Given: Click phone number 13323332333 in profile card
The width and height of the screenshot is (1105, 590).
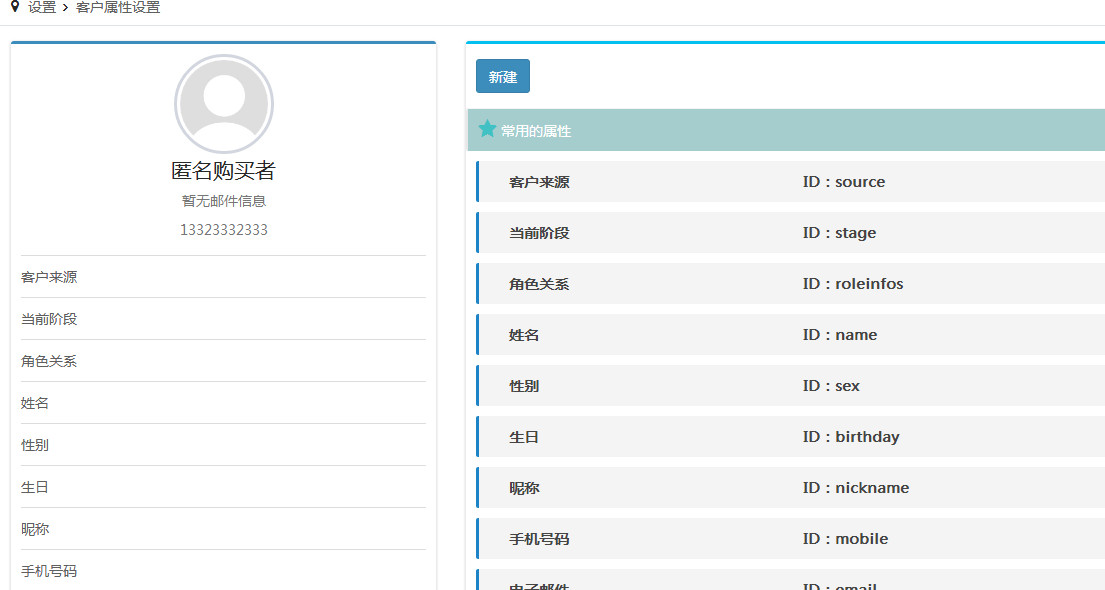Looking at the screenshot, I should [223, 230].
